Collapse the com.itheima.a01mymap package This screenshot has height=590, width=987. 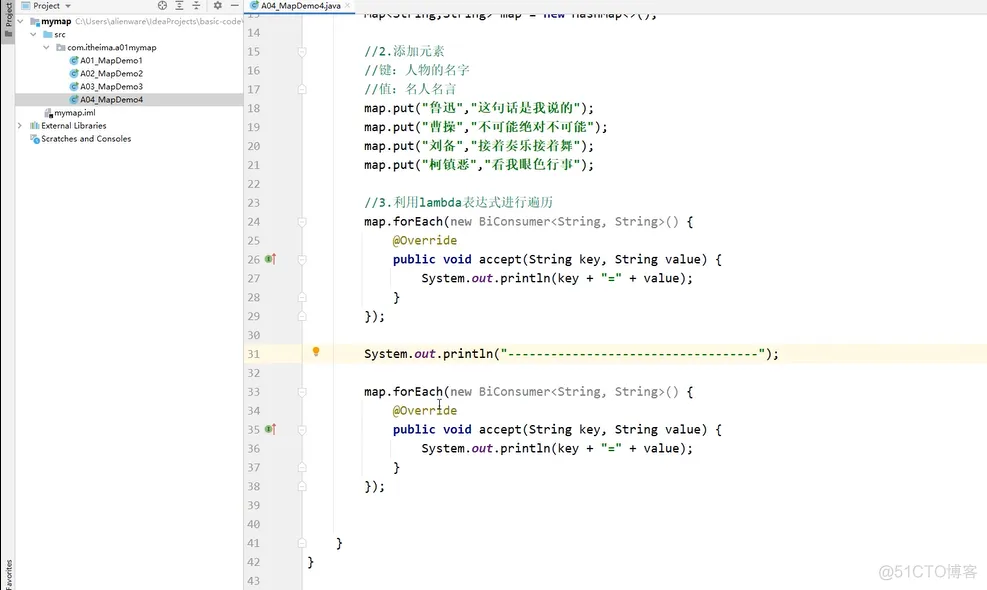point(44,47)
